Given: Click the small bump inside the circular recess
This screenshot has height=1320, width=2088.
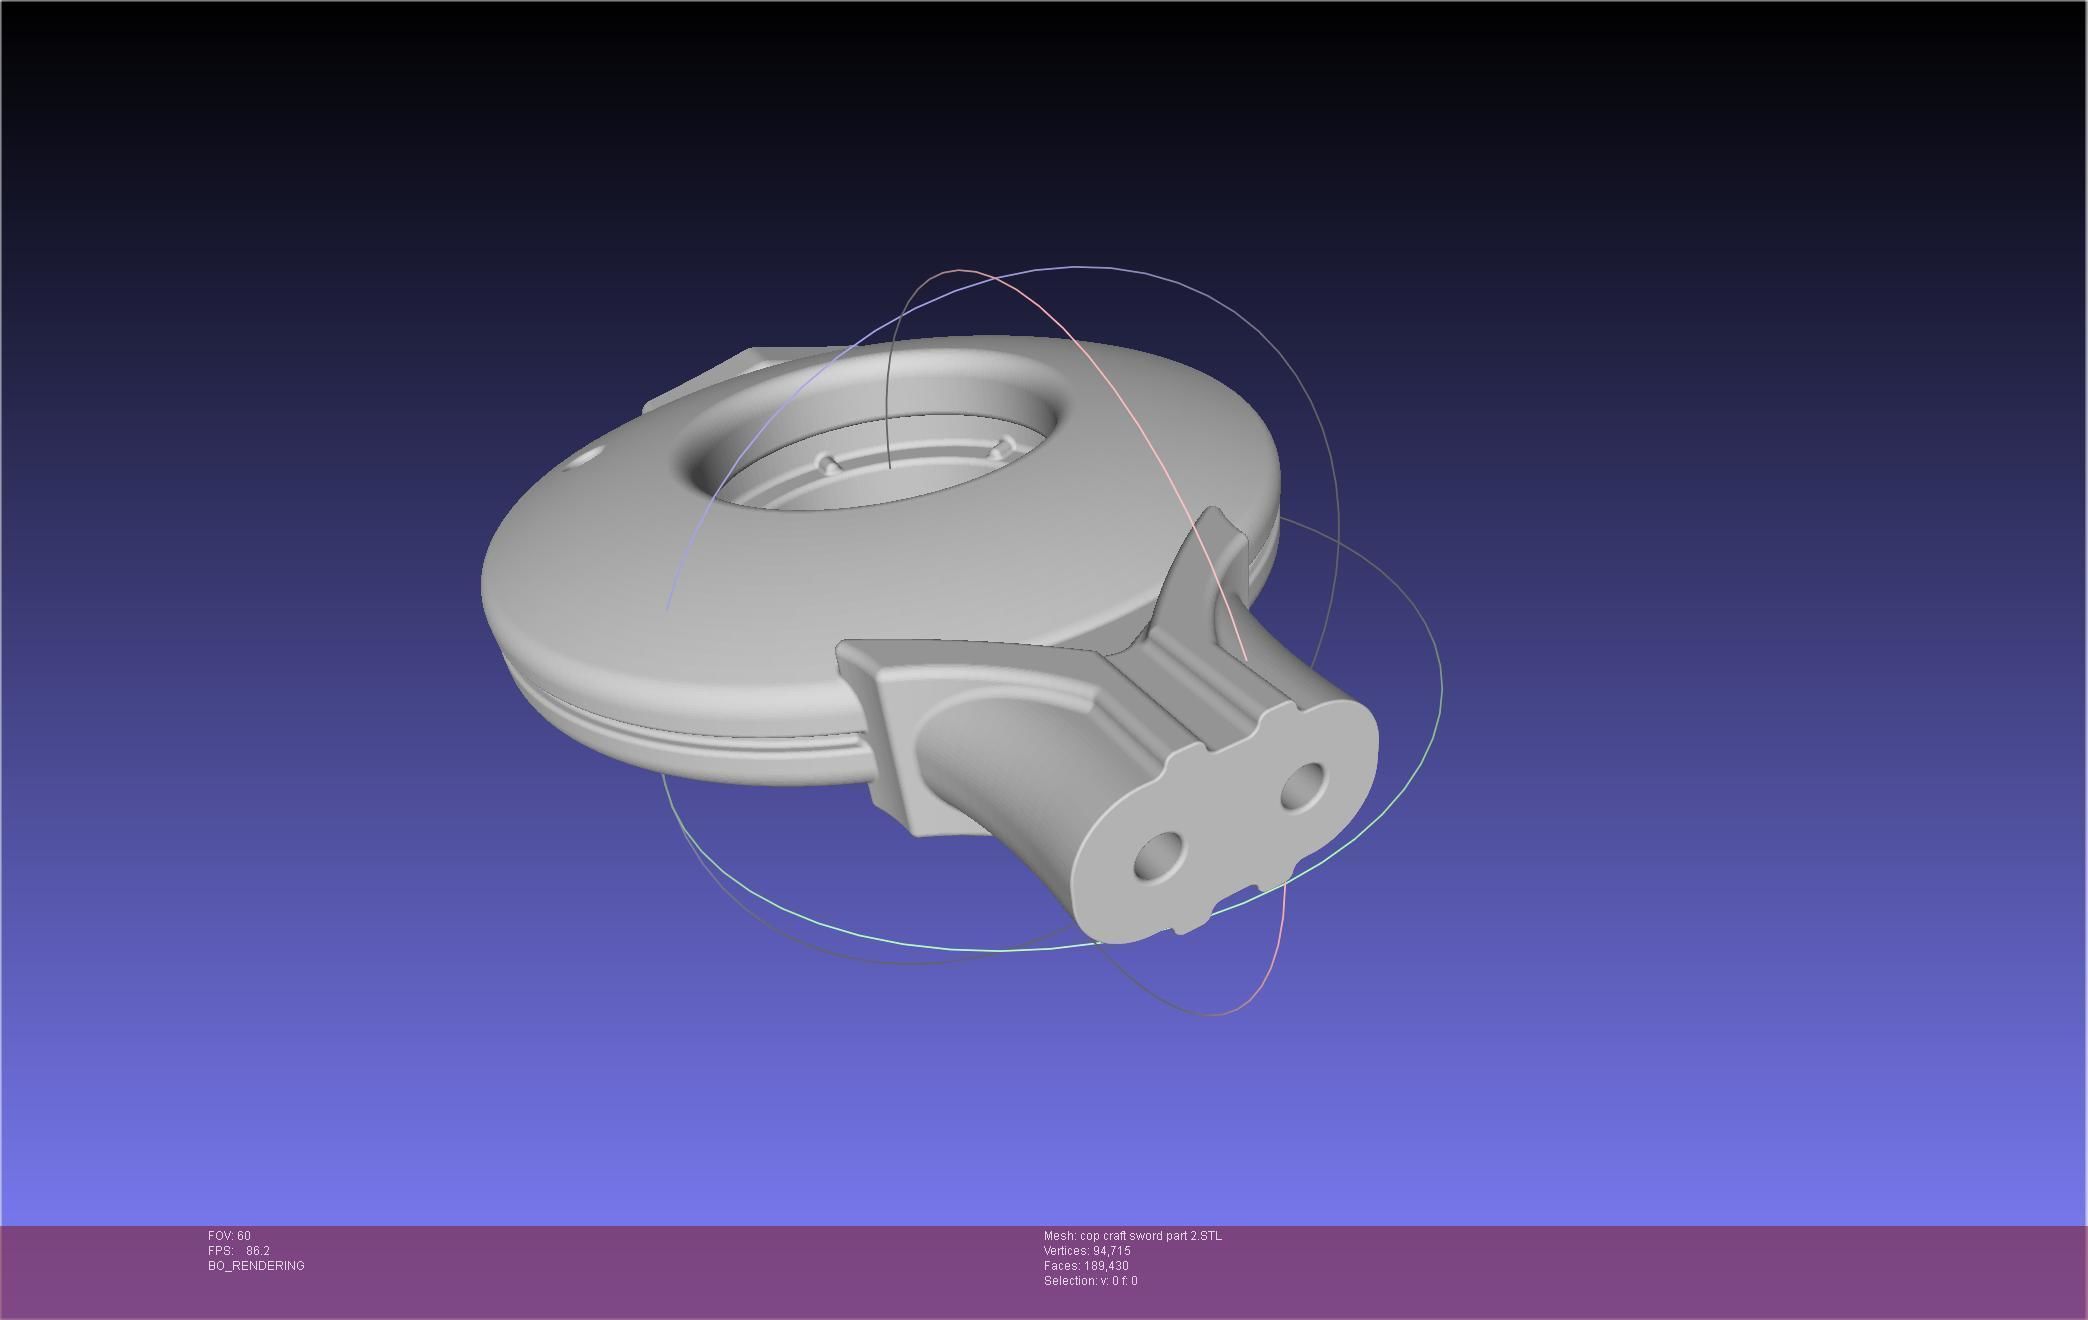Looking at the screenshot, I should (x=829, y=462).
